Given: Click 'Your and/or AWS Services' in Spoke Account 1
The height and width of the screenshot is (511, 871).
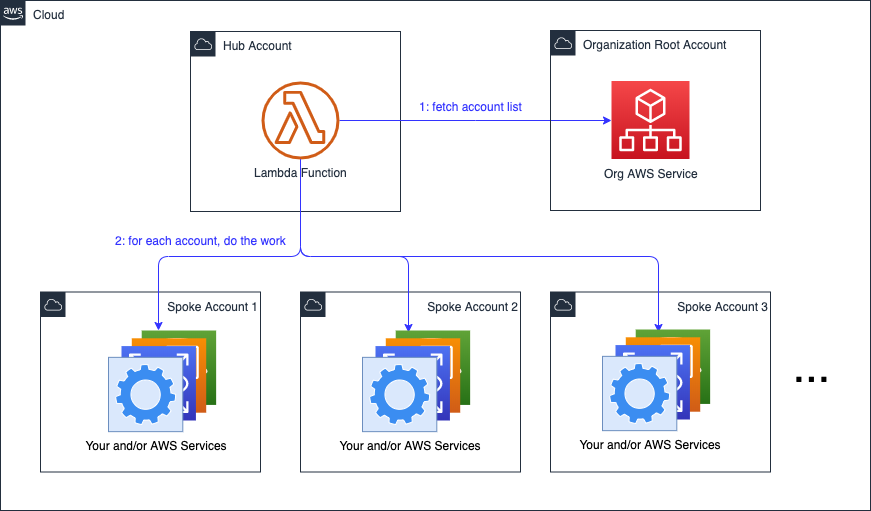Looking at the screenshot, I should pos(156,445).
